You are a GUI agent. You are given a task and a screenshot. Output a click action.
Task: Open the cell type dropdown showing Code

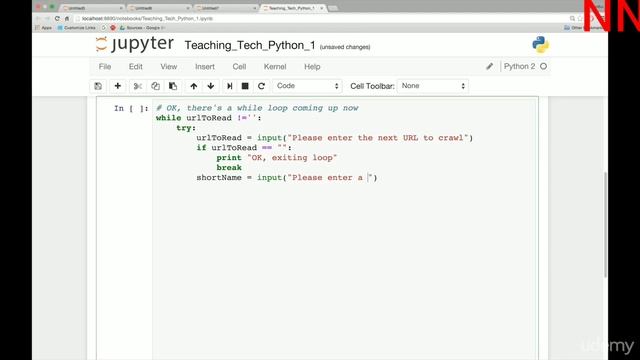click(307, 86)
